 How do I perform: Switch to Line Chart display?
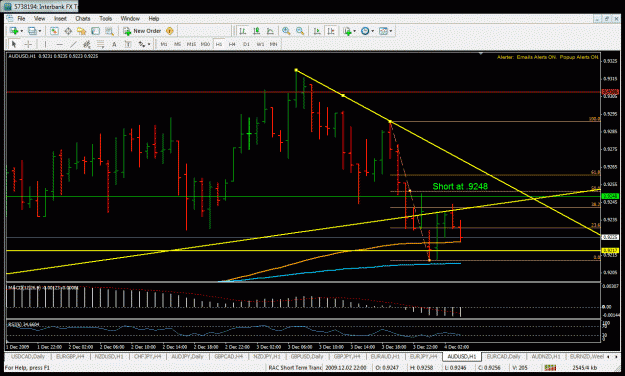coord(270,31)
